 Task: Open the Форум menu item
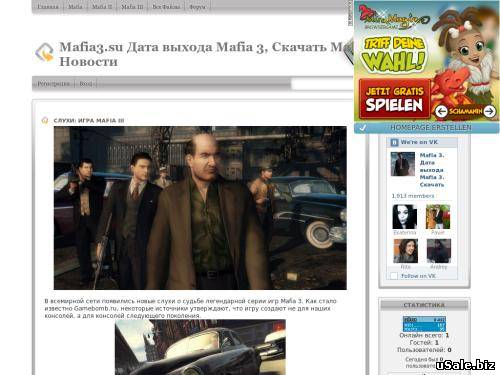pos(197,7)
